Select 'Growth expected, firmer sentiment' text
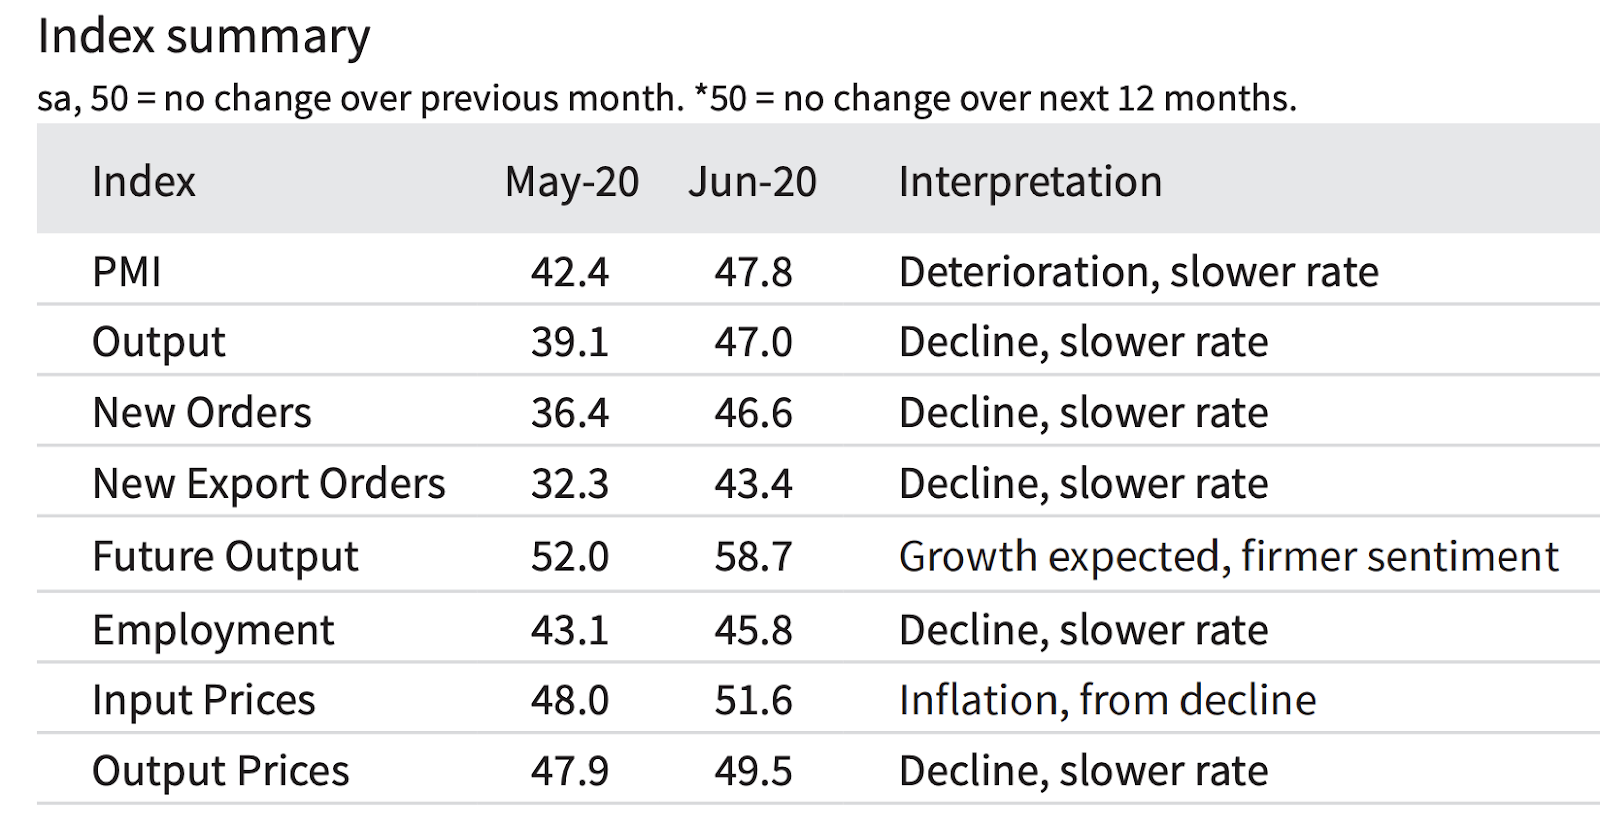The image size is (1600, 829). coord(1228,557)
